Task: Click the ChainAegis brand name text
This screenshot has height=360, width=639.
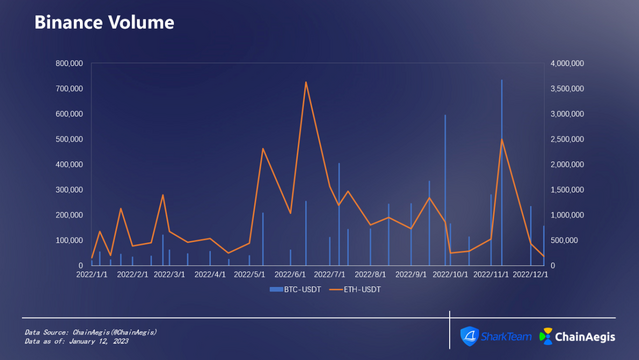Action: coord(585,337)
